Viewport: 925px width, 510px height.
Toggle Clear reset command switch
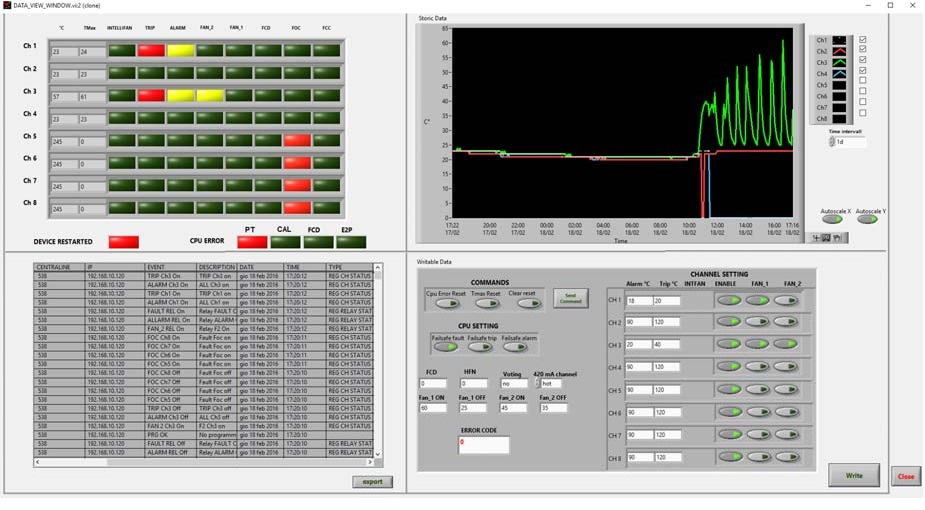tap(528, 304)
